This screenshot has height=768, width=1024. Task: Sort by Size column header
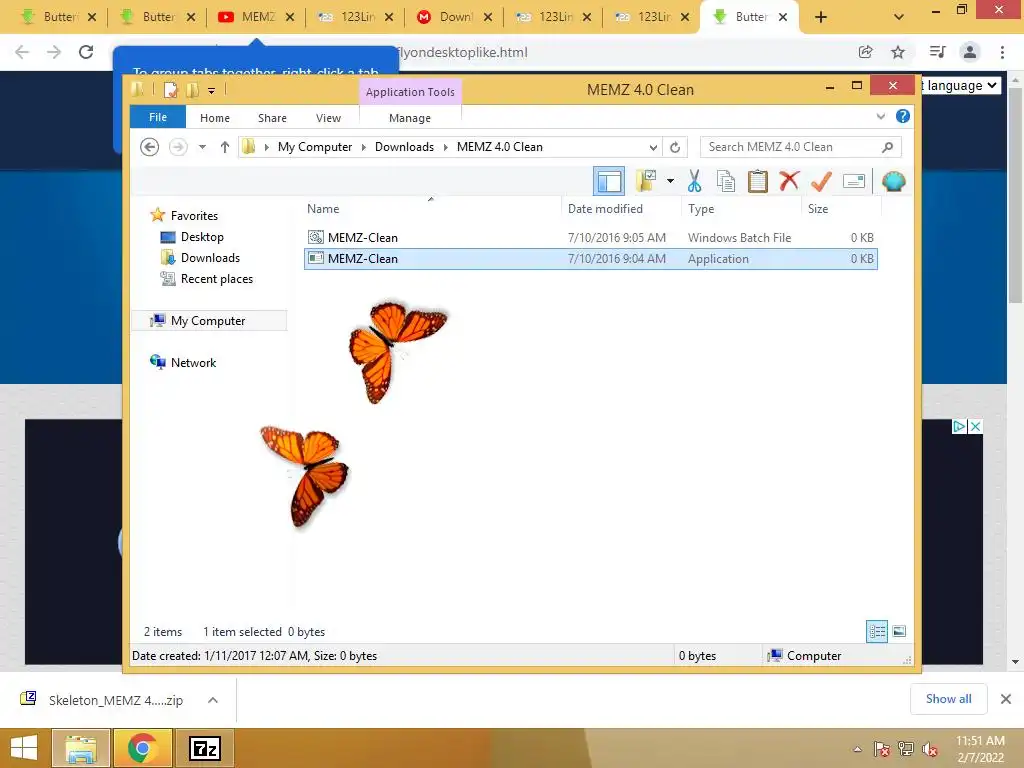(841, 208)
